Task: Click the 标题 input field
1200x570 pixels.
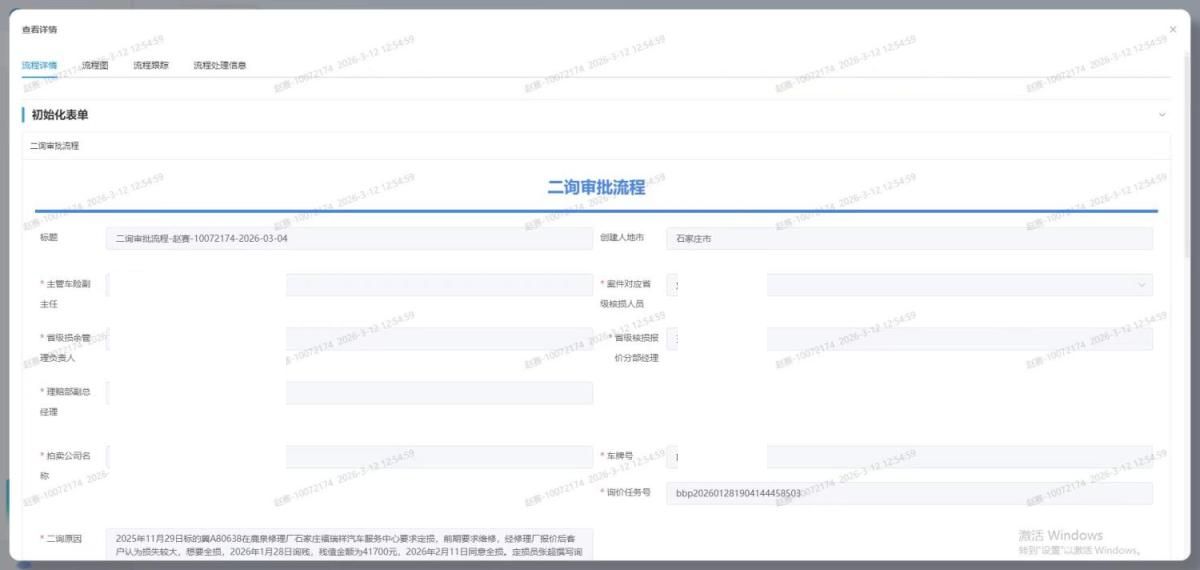Action: pyautogui.click(x=349, y=239)
